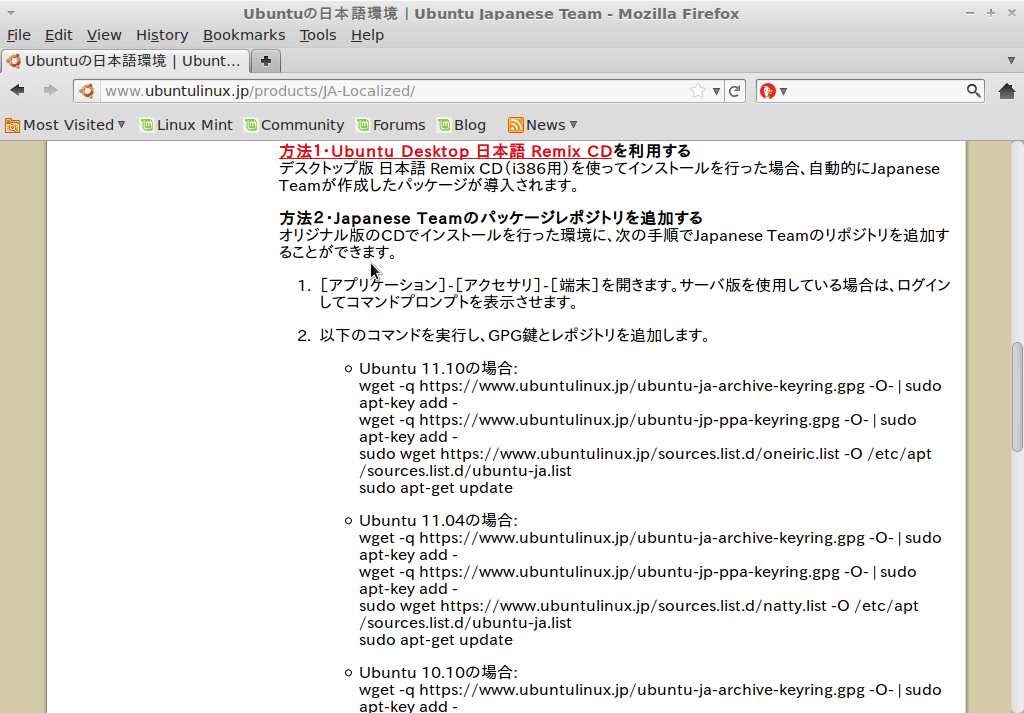Open the Help menu
The image size is (1024, 713).
coord(367,35)
